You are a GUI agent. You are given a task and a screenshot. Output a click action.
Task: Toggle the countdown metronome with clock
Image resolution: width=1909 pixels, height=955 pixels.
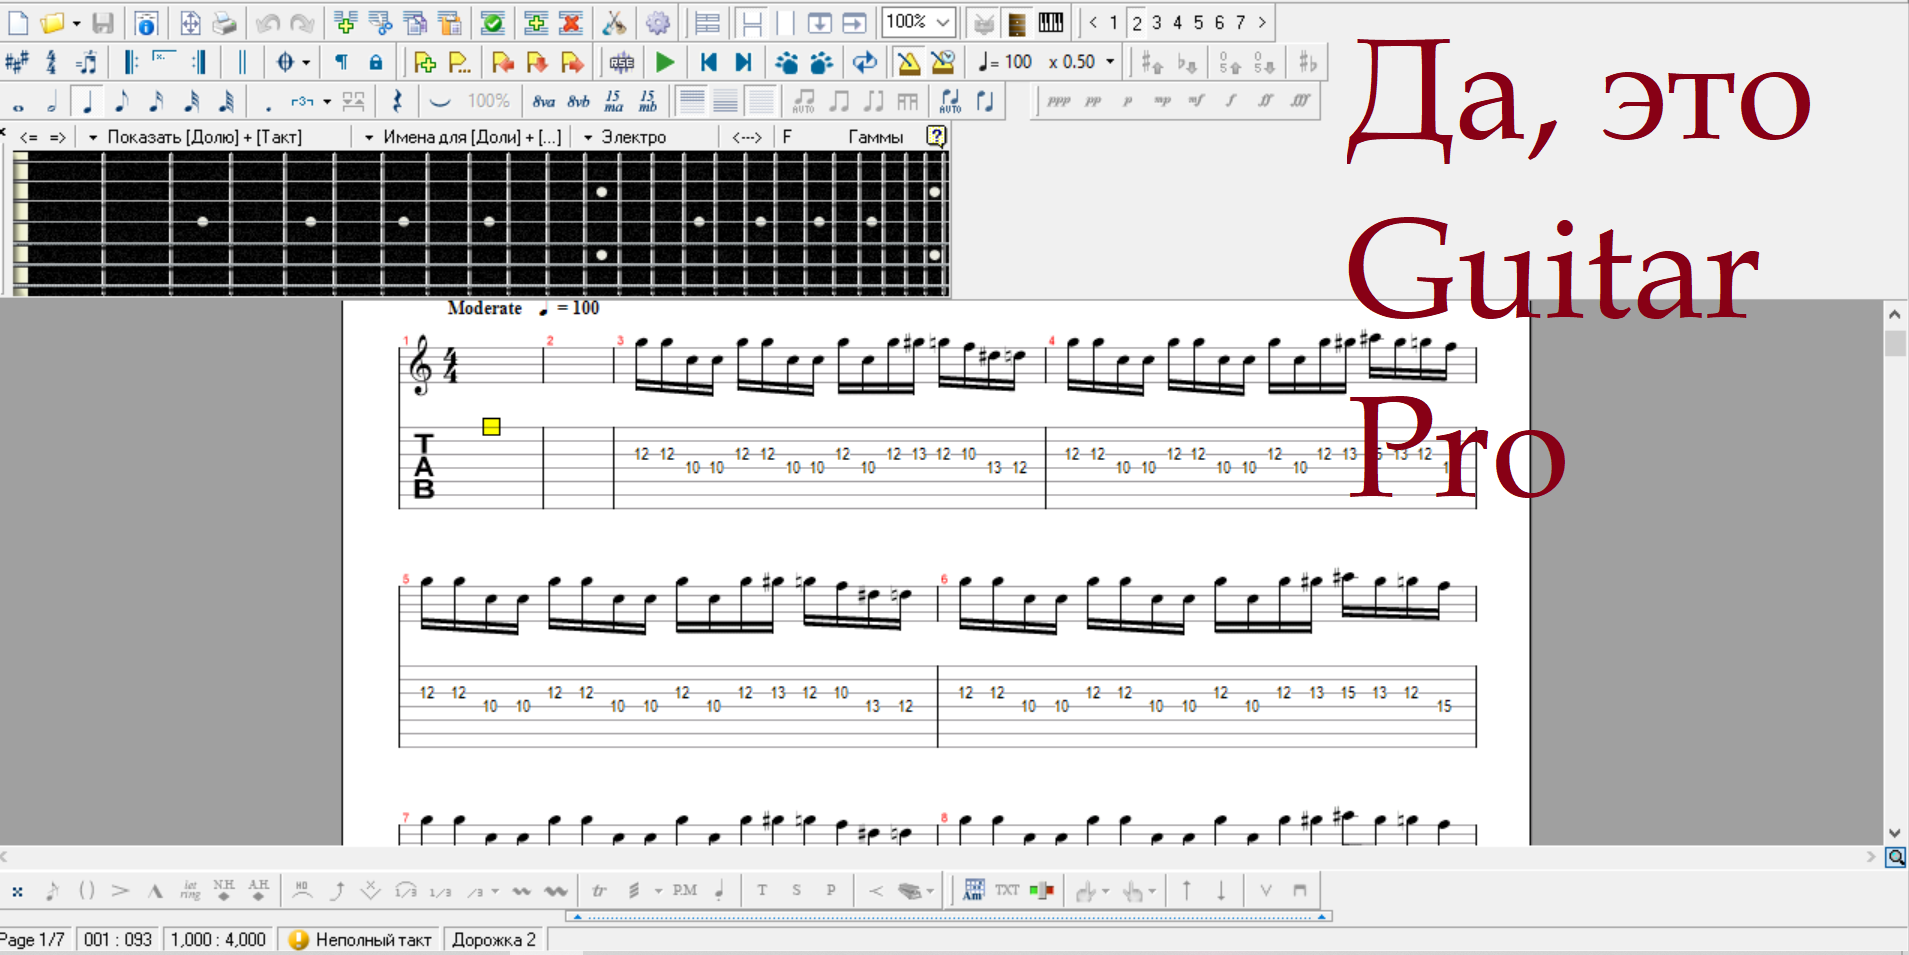click(942, 62)
